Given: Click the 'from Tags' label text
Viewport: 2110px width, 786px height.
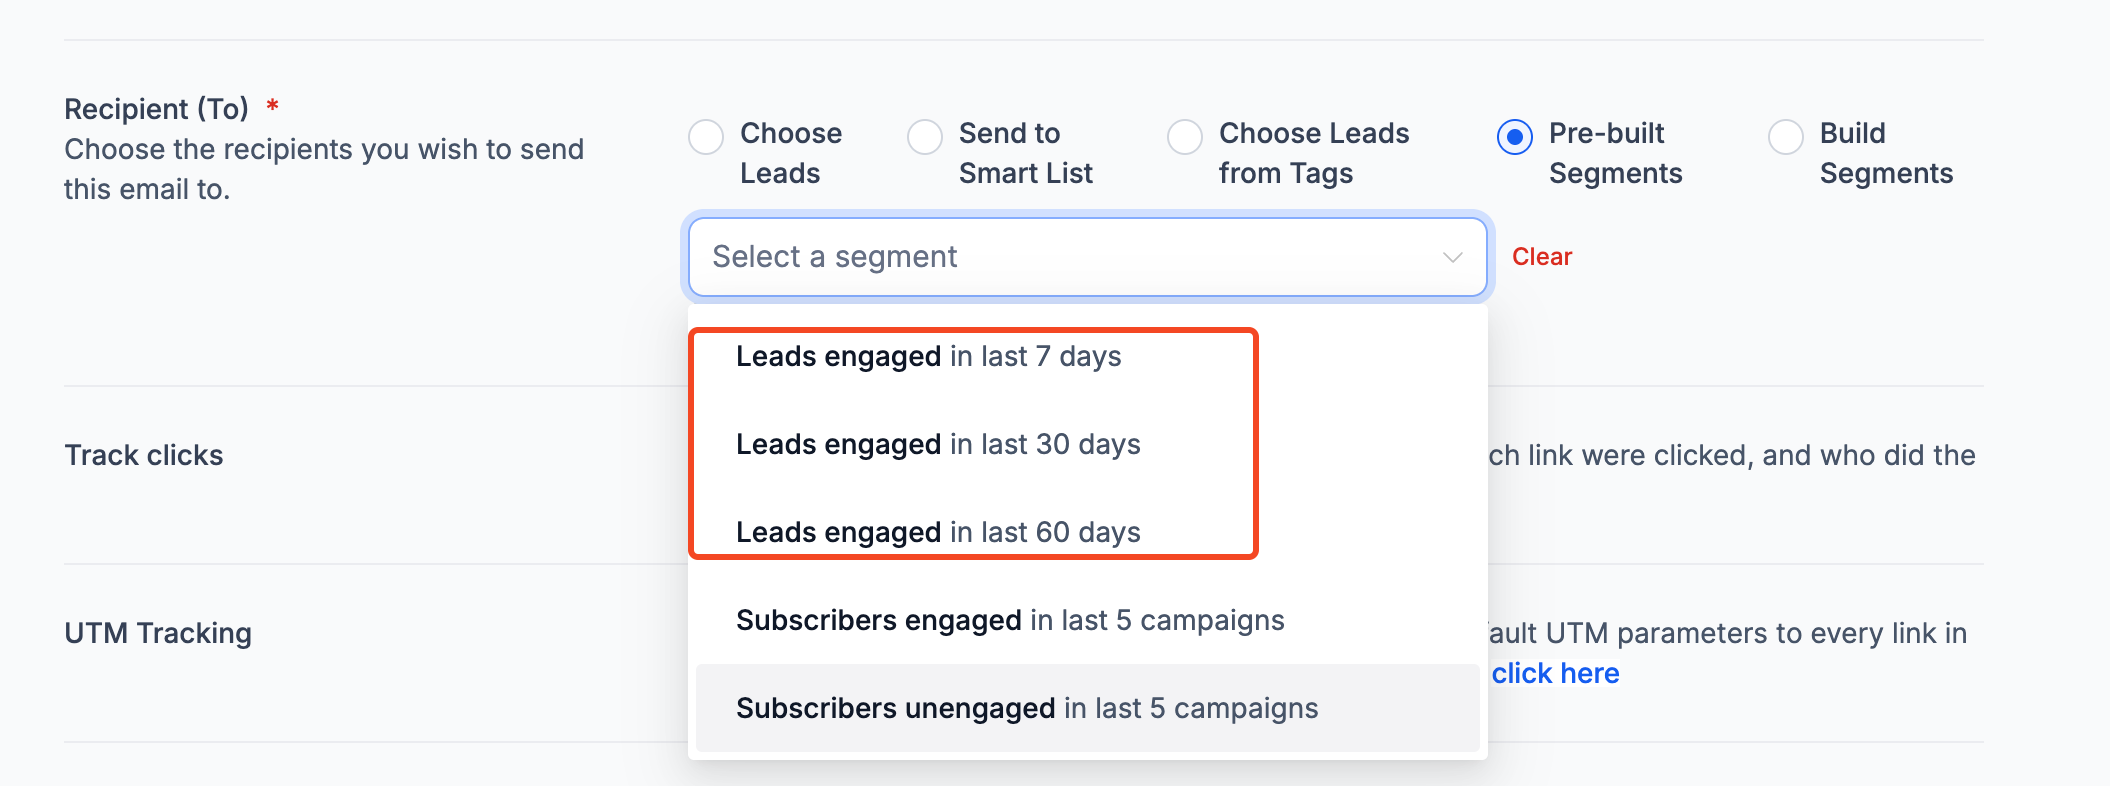Looking at the screenshot, I should click(1285, 174).
